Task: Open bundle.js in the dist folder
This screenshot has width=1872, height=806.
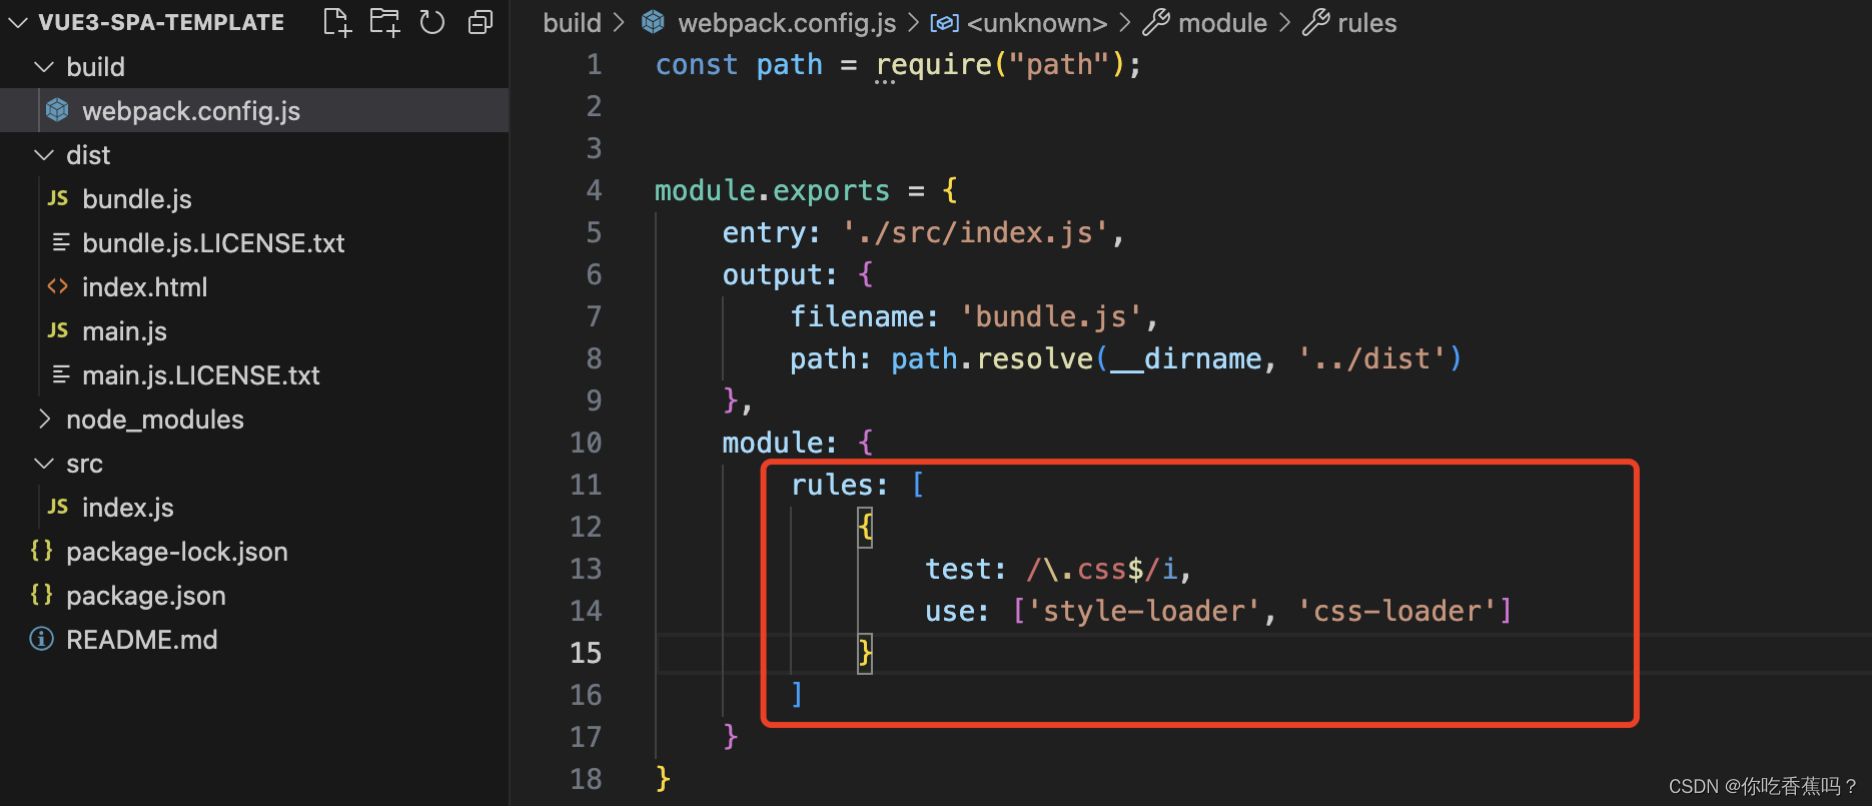Action: click(137, 199)
